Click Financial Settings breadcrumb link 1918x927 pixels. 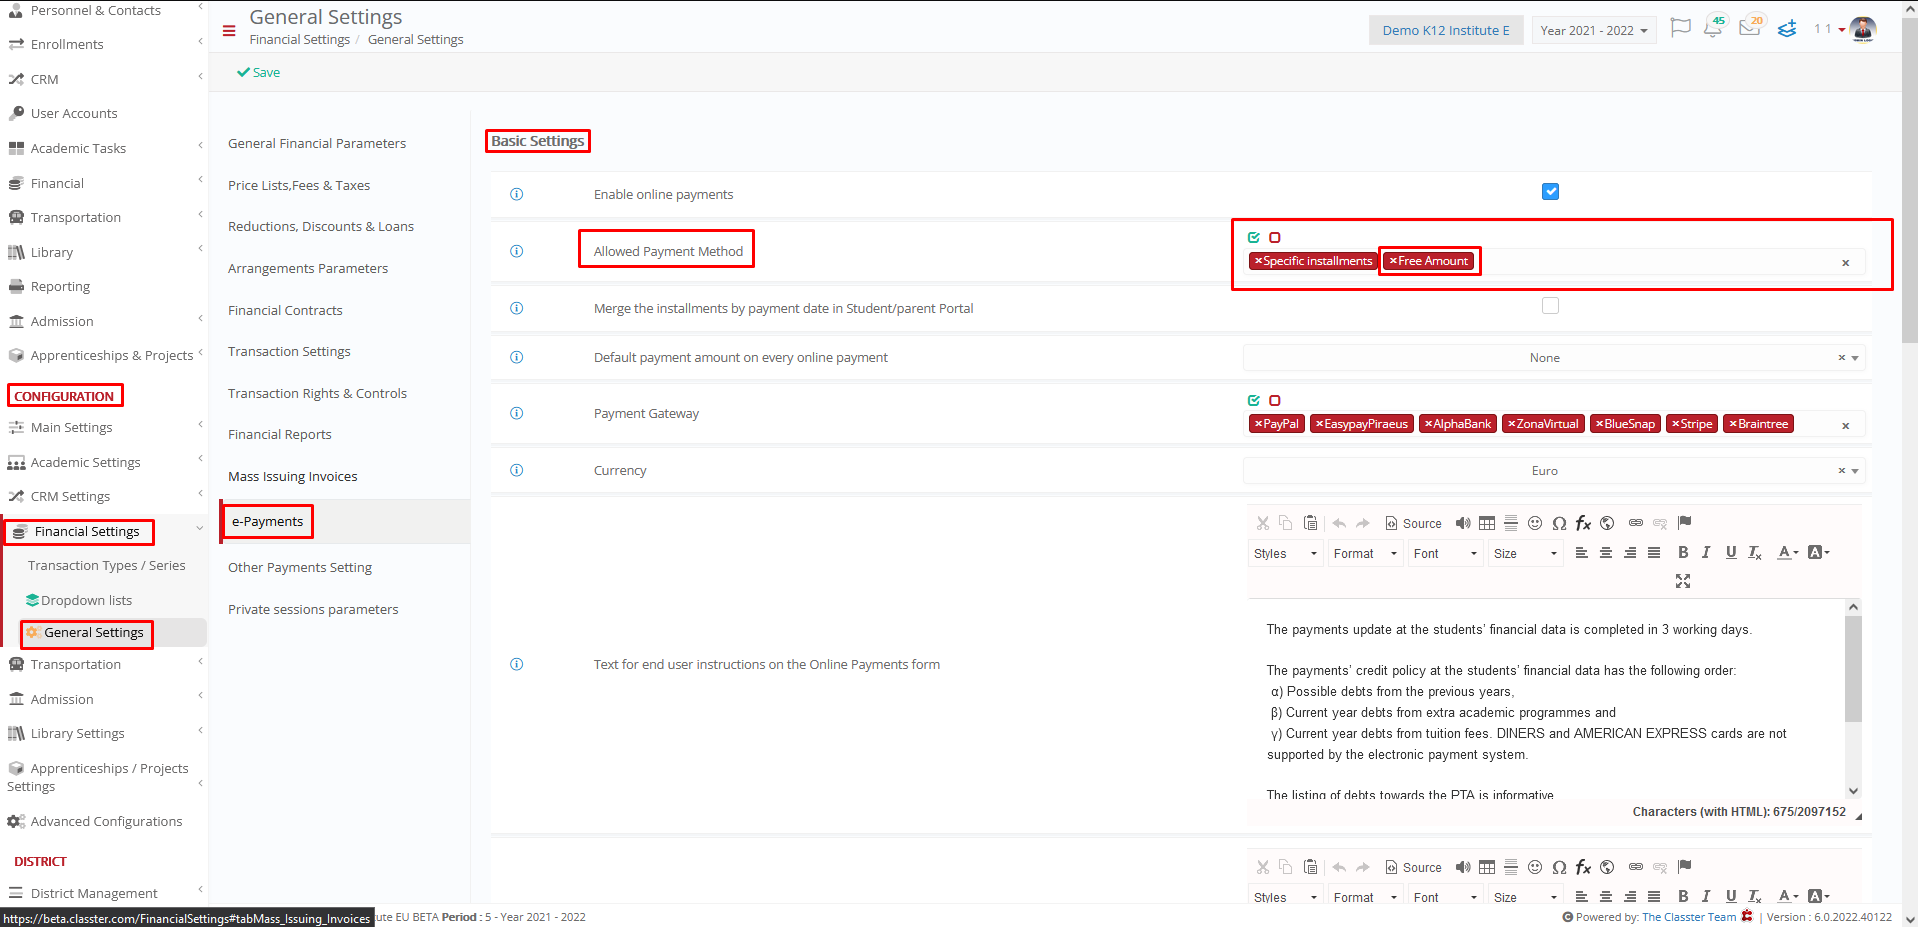(299, 39)
